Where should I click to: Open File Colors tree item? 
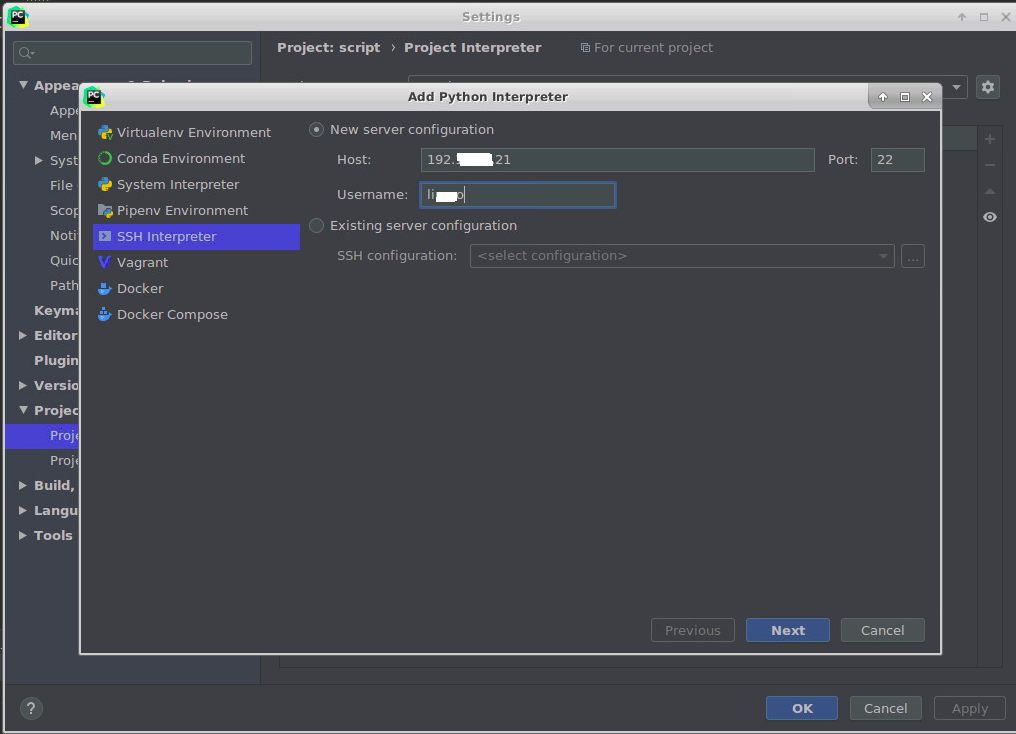[63, 185]
